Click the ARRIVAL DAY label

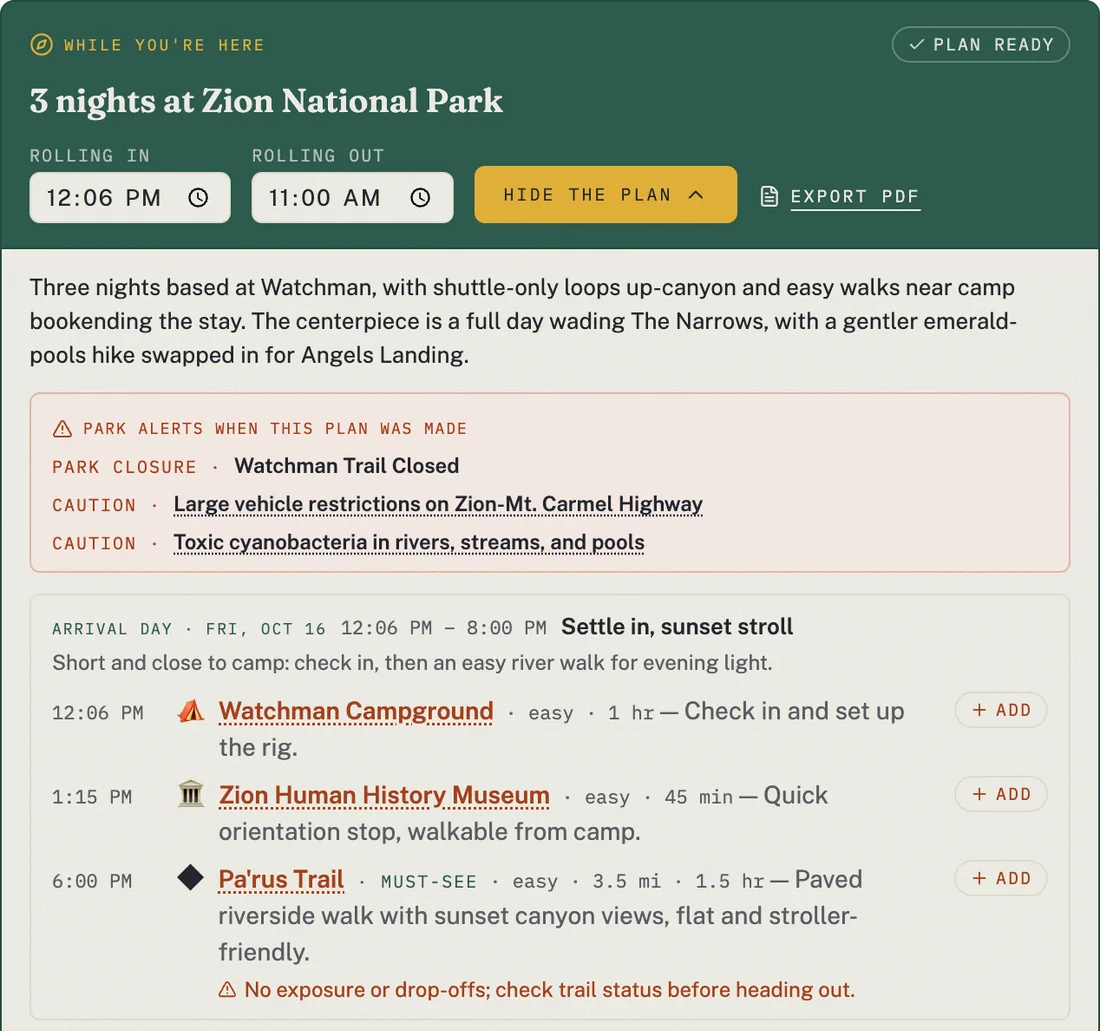coord(112,629)
